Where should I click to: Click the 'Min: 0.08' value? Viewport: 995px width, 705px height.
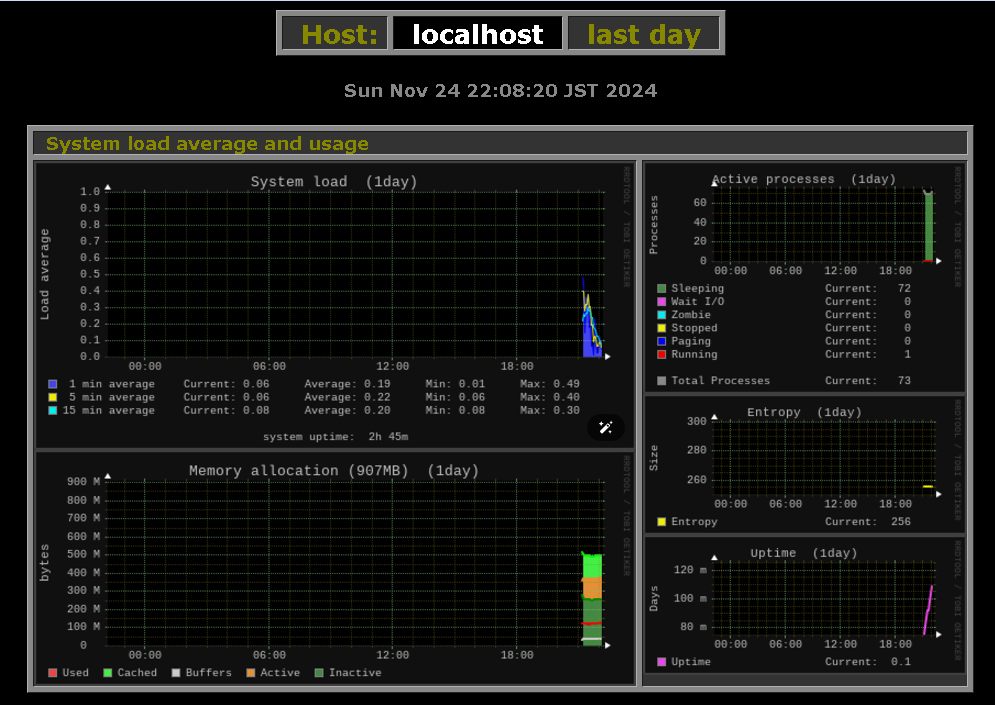tap(455, 411)
